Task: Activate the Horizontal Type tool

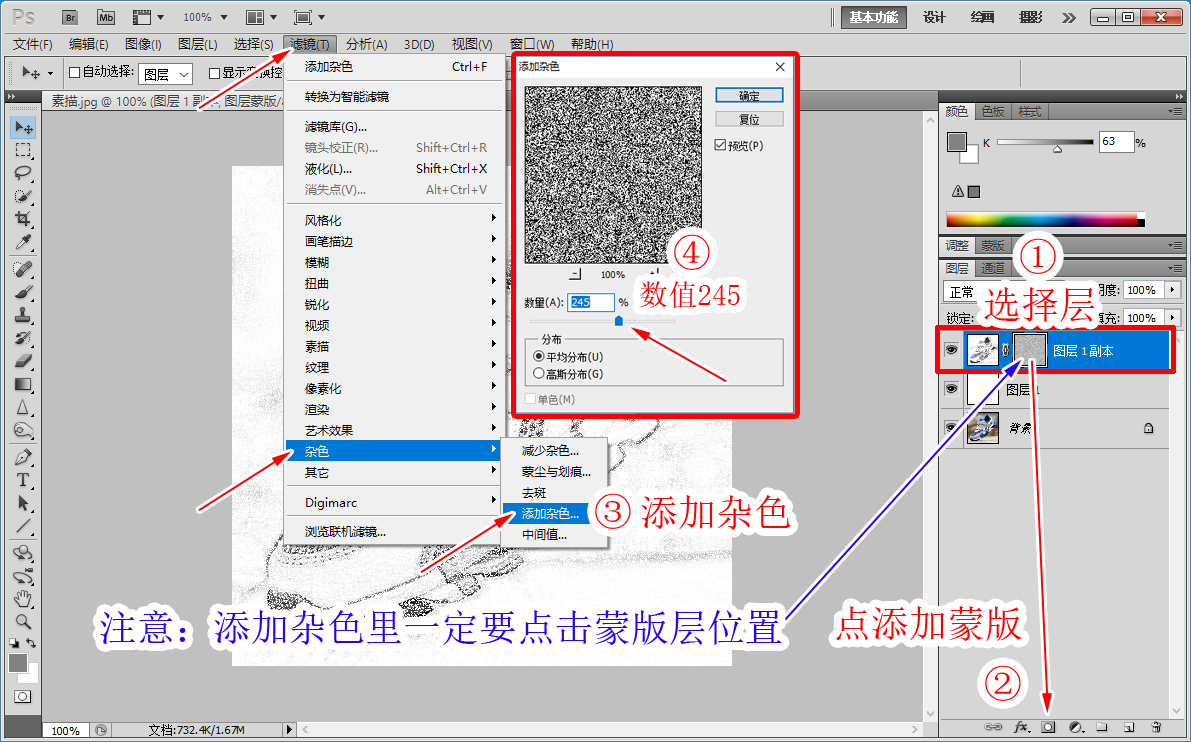Action: 23,480
